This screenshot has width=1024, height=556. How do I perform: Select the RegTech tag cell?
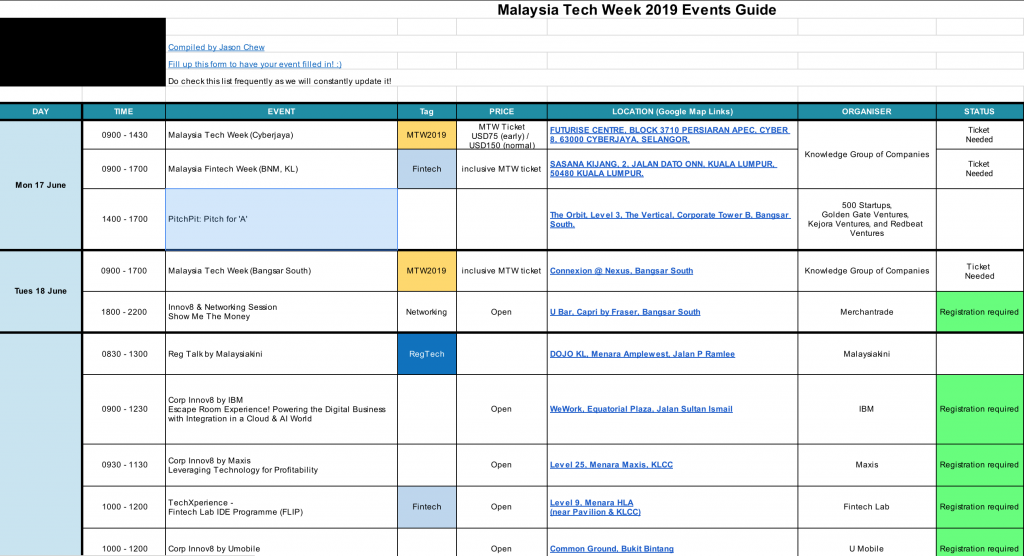(426, 354)
